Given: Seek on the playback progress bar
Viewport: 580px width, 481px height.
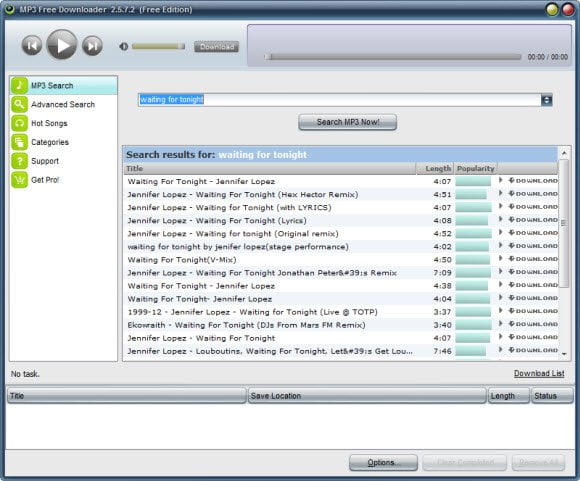Looking at the screenshot, I should click(393, 57).
